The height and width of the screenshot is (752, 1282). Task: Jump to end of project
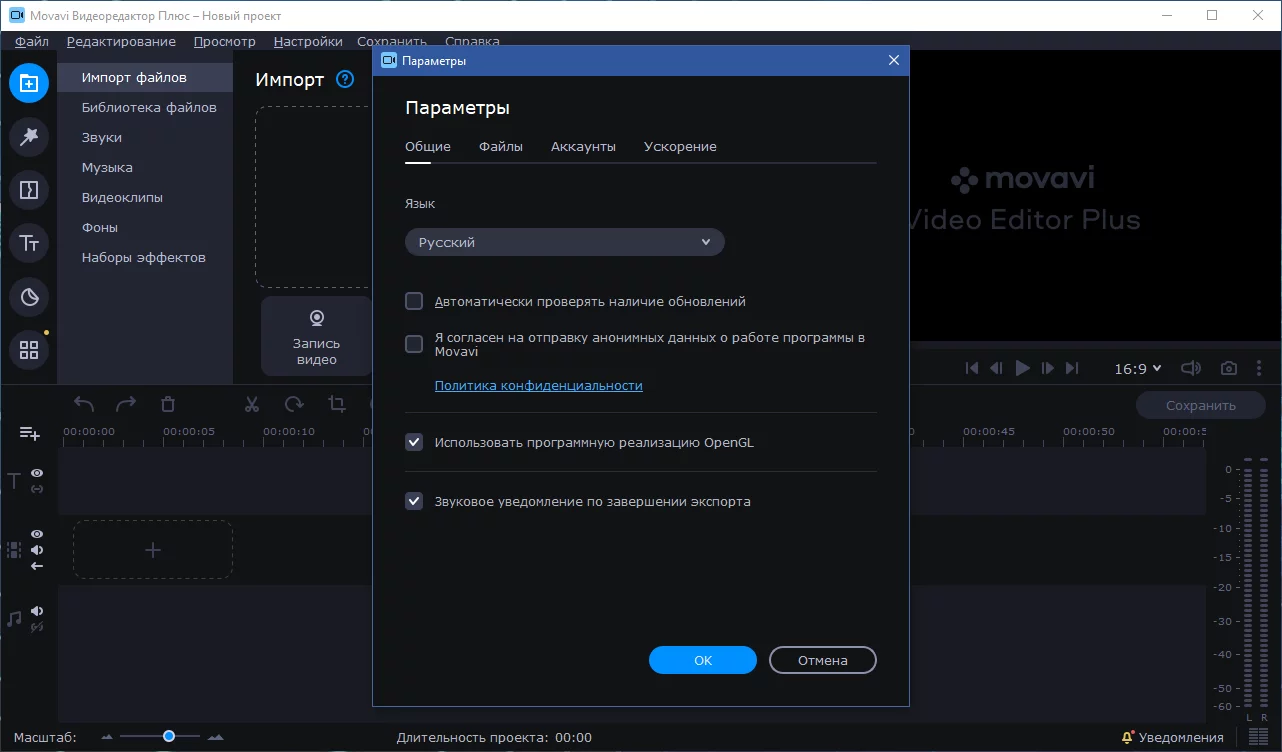(x=1072, y=368)
